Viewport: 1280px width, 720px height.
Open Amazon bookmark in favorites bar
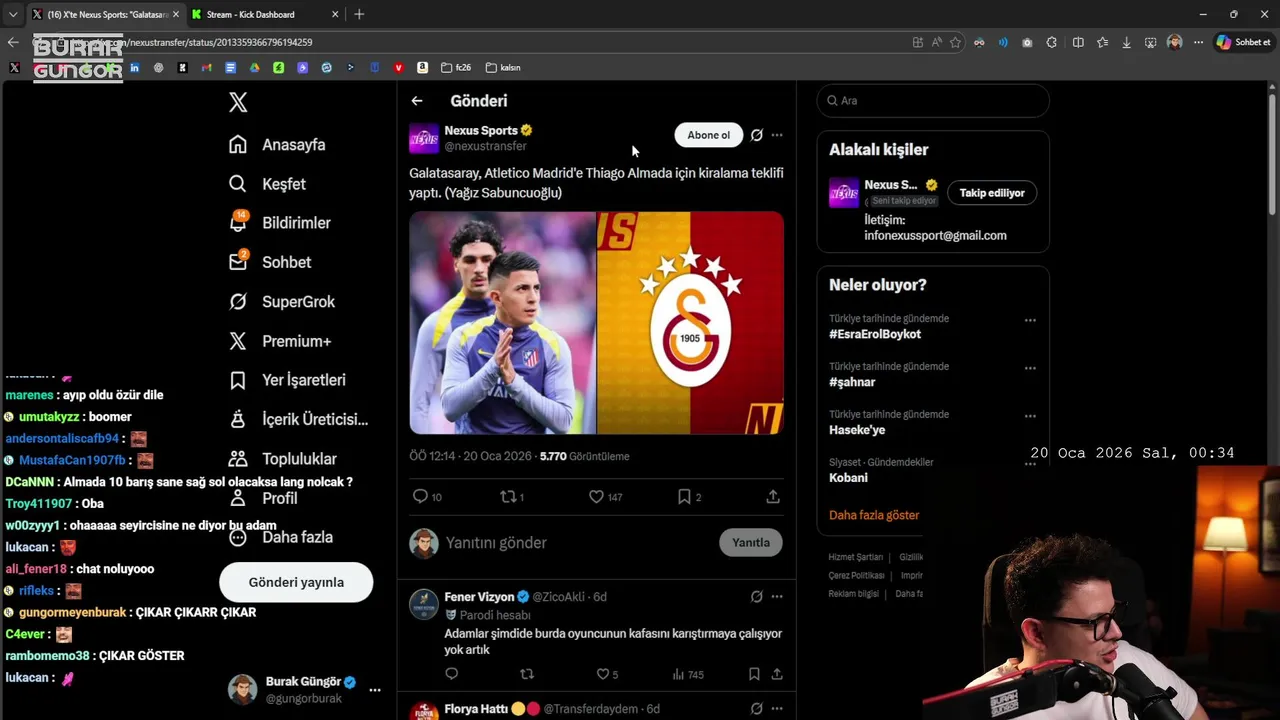(x=422, y=68)
